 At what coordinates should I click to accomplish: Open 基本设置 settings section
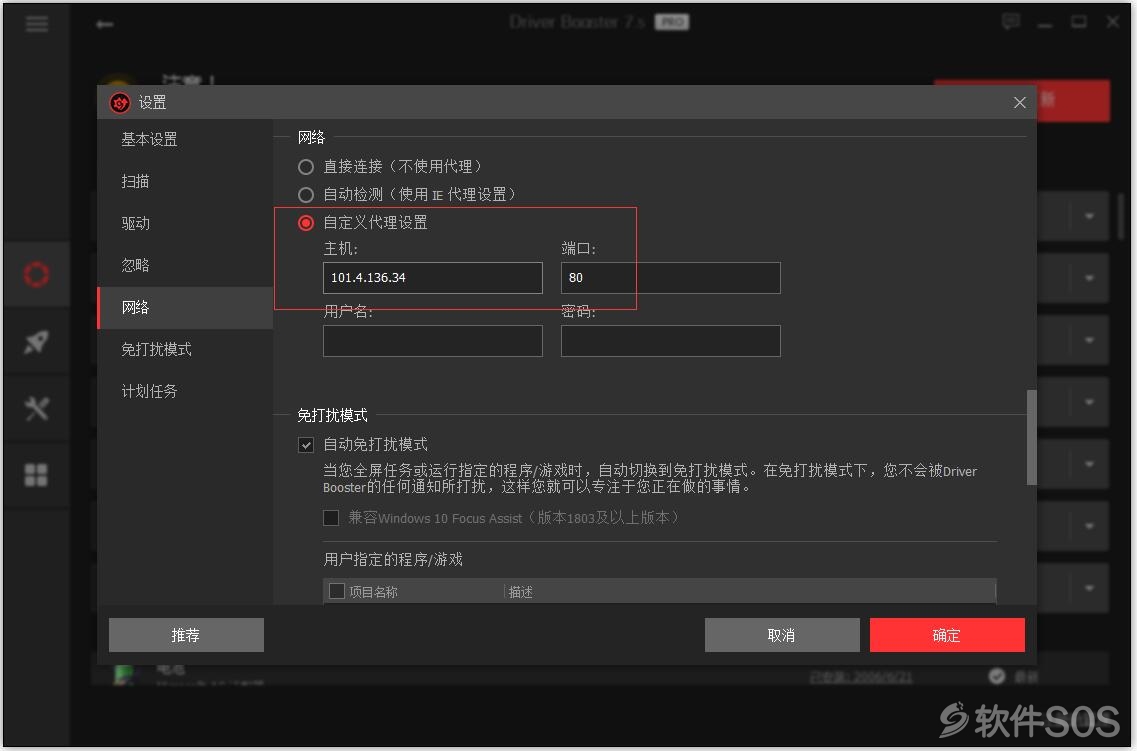click(x=185, y=139)
